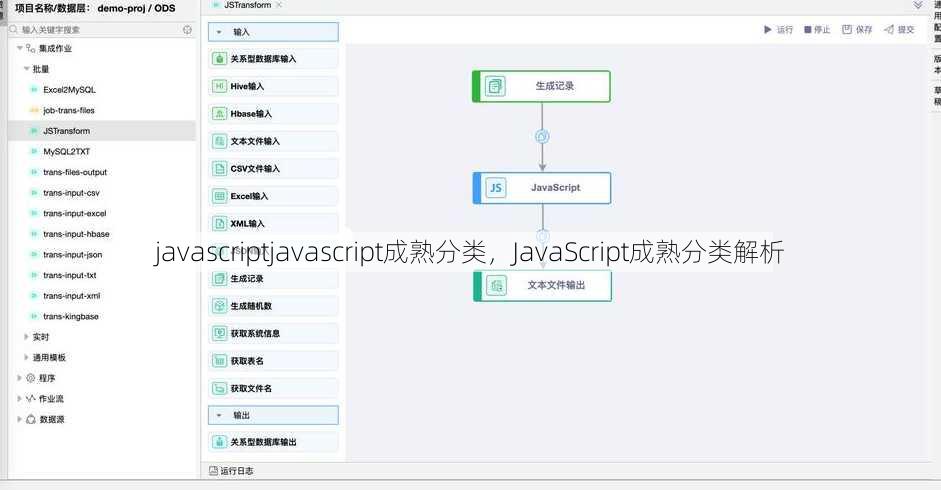Select the JavaScript node label on canvas
The image size is (941, 490).
(556, 187)
